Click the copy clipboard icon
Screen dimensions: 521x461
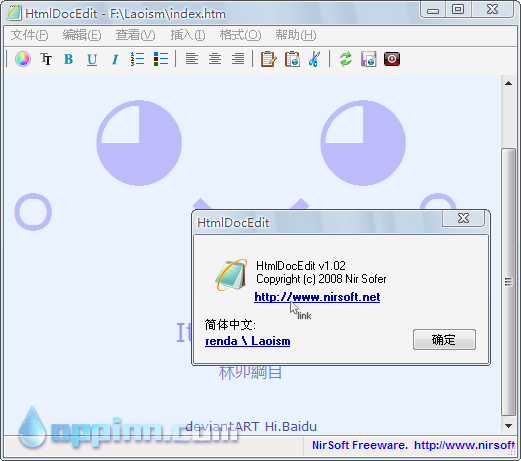coord(269,59)
